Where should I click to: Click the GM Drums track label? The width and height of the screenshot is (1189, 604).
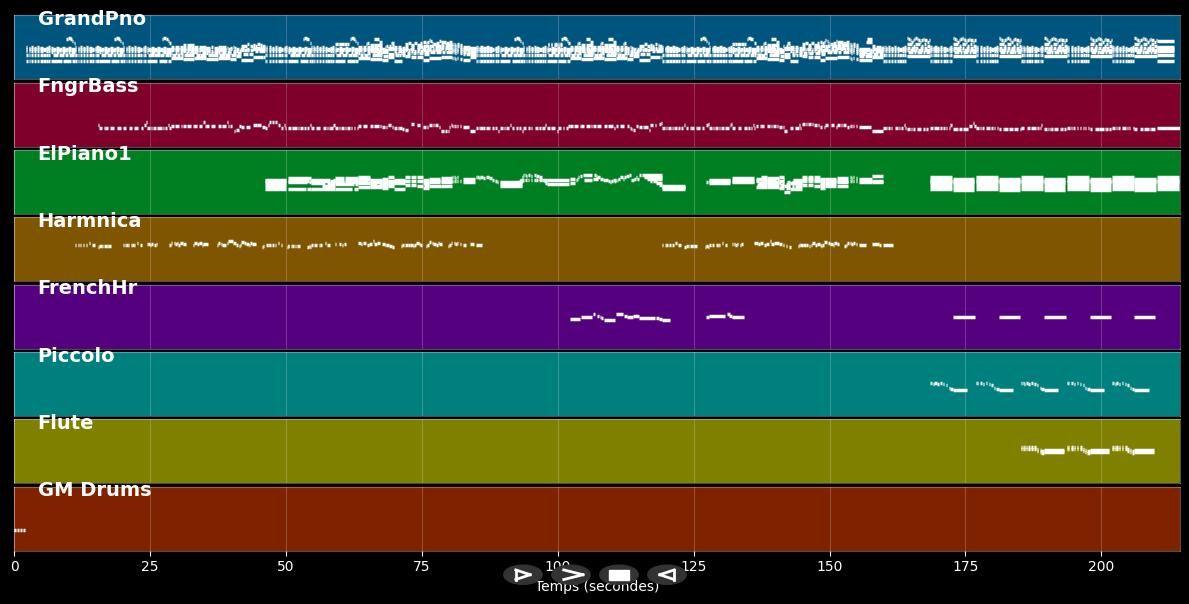point(94,490)
